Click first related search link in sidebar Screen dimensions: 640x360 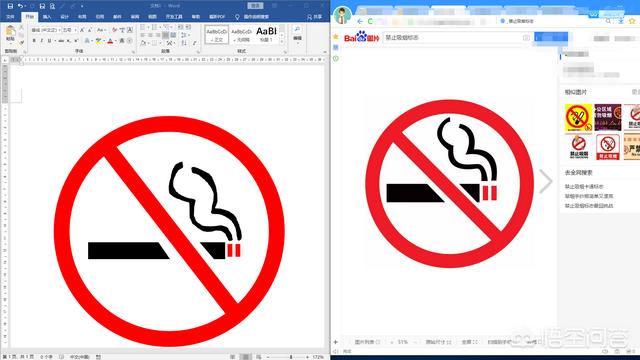(584, 187)
